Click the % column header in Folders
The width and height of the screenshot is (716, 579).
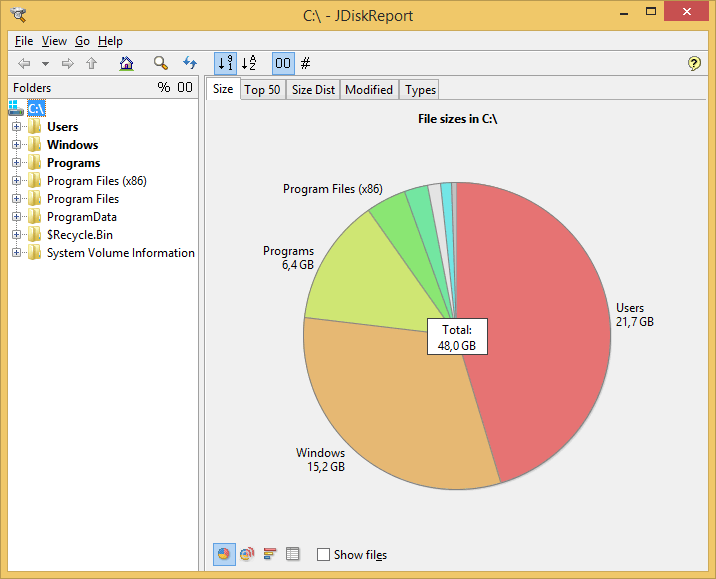[x=163, y=87]
